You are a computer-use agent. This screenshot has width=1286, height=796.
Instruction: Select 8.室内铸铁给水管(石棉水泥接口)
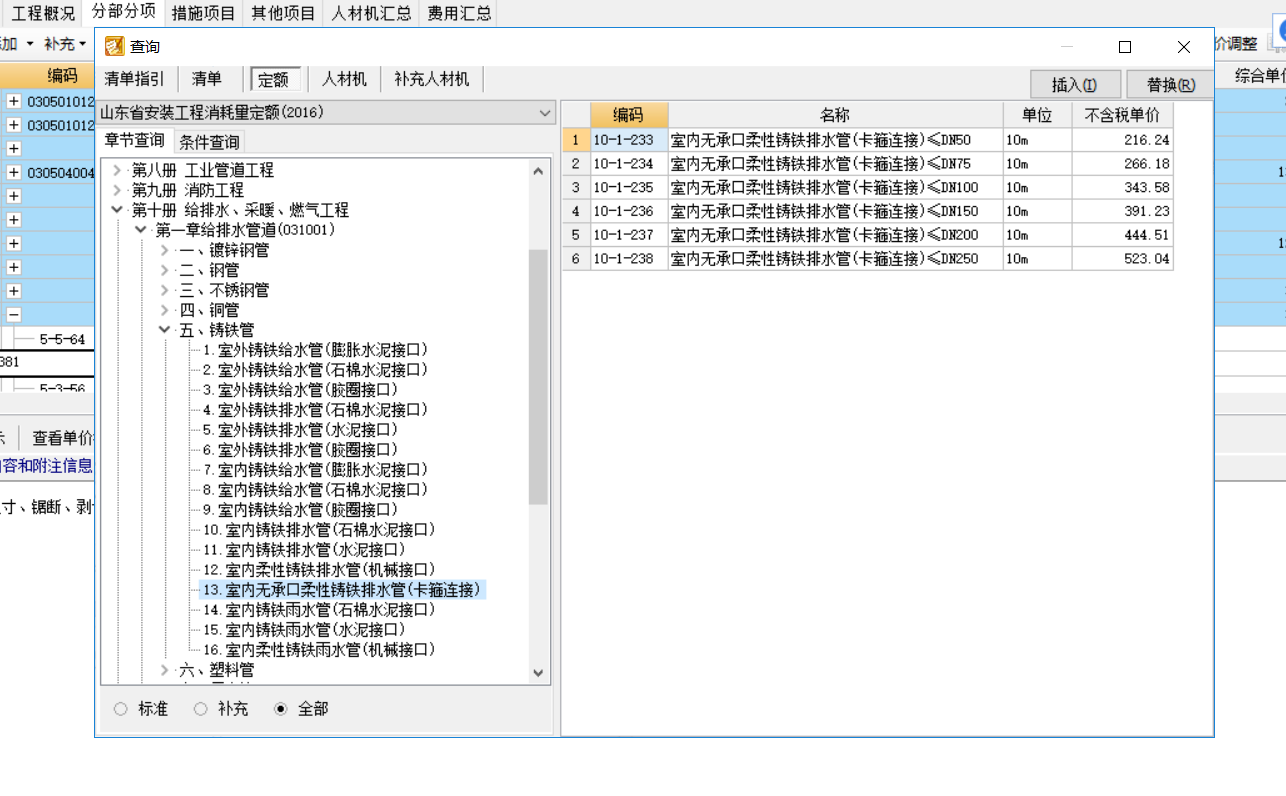(x=315, y=490)
